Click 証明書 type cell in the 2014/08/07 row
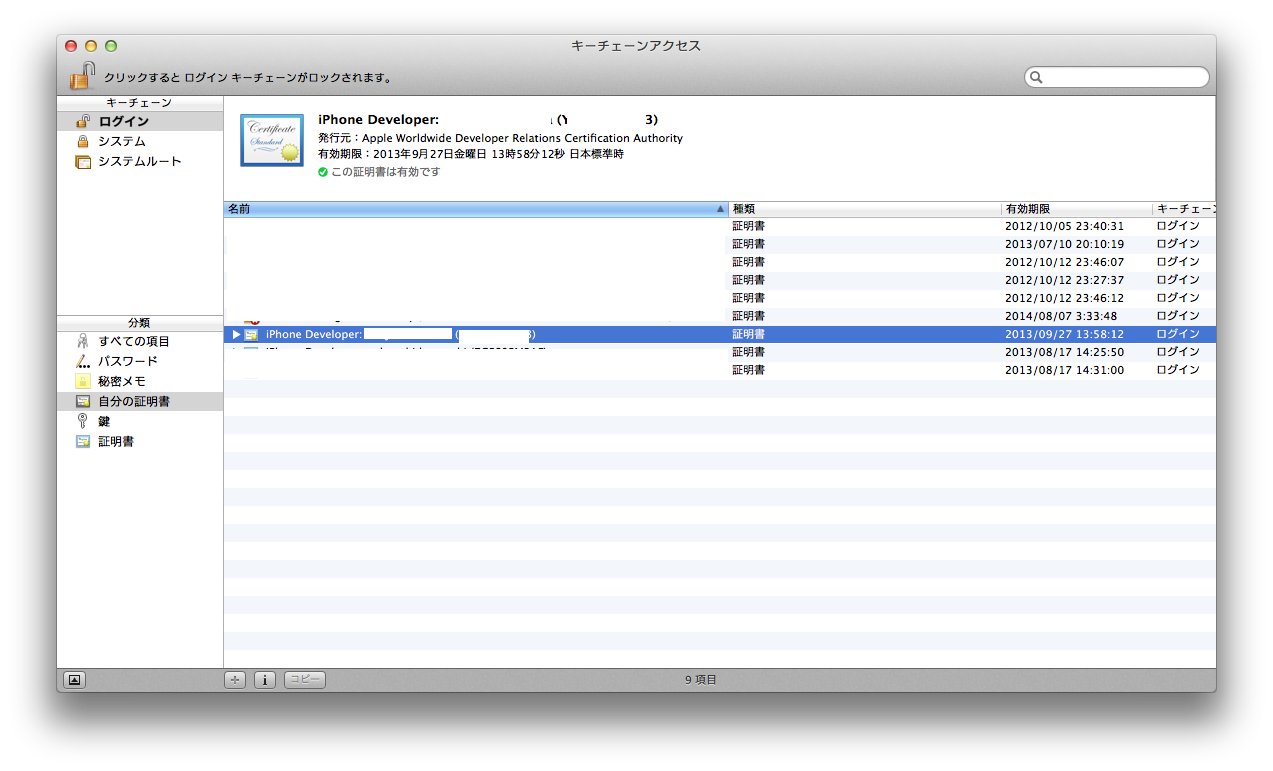Viewport: 1273px width, 771px height. pyautogui.click(x=749, y=316)
